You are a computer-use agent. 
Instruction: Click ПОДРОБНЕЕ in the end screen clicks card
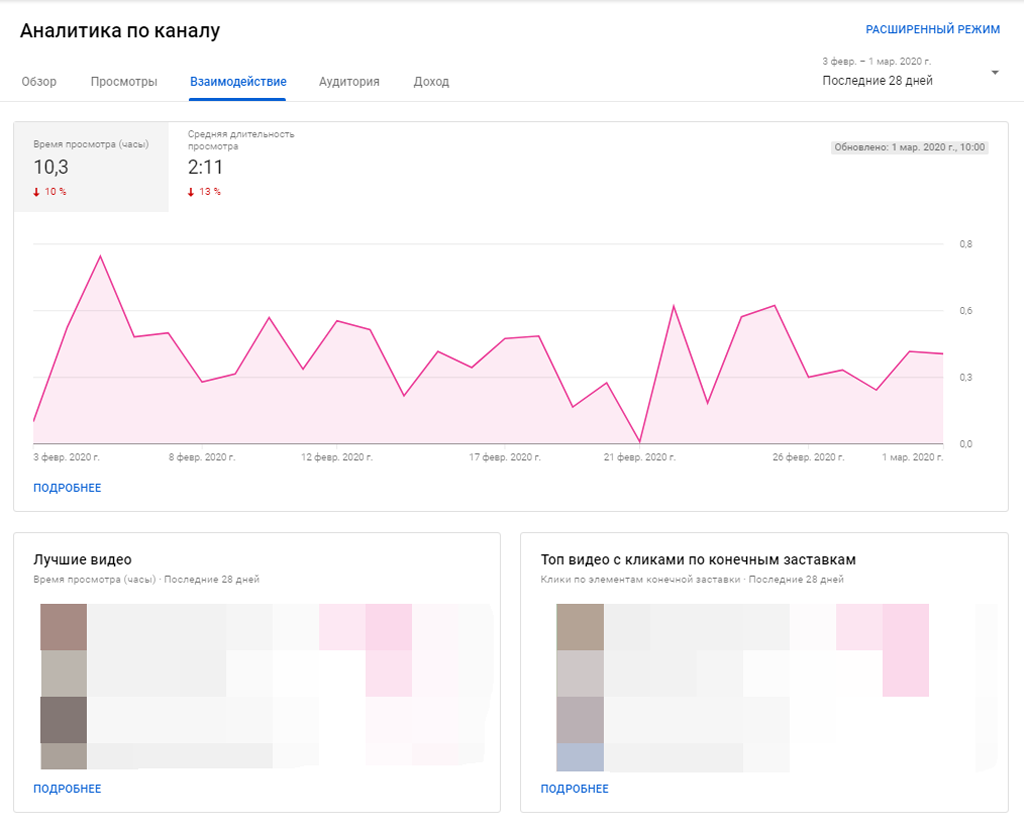click(x=574, y=789)
